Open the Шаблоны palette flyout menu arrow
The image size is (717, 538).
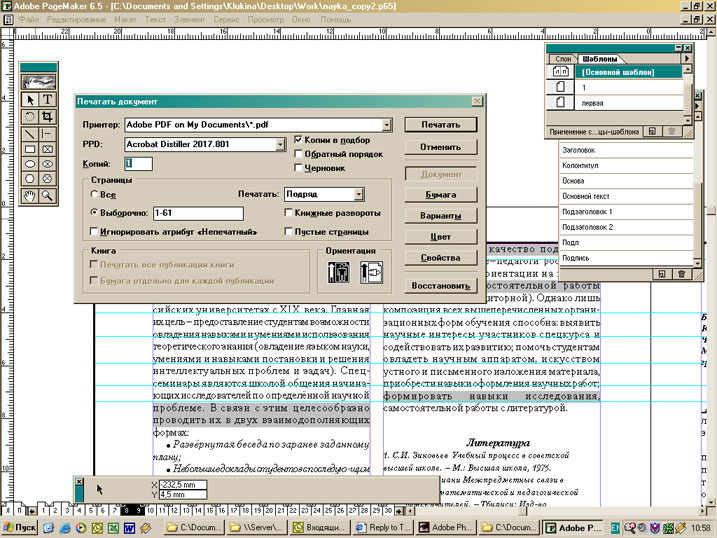686,59
